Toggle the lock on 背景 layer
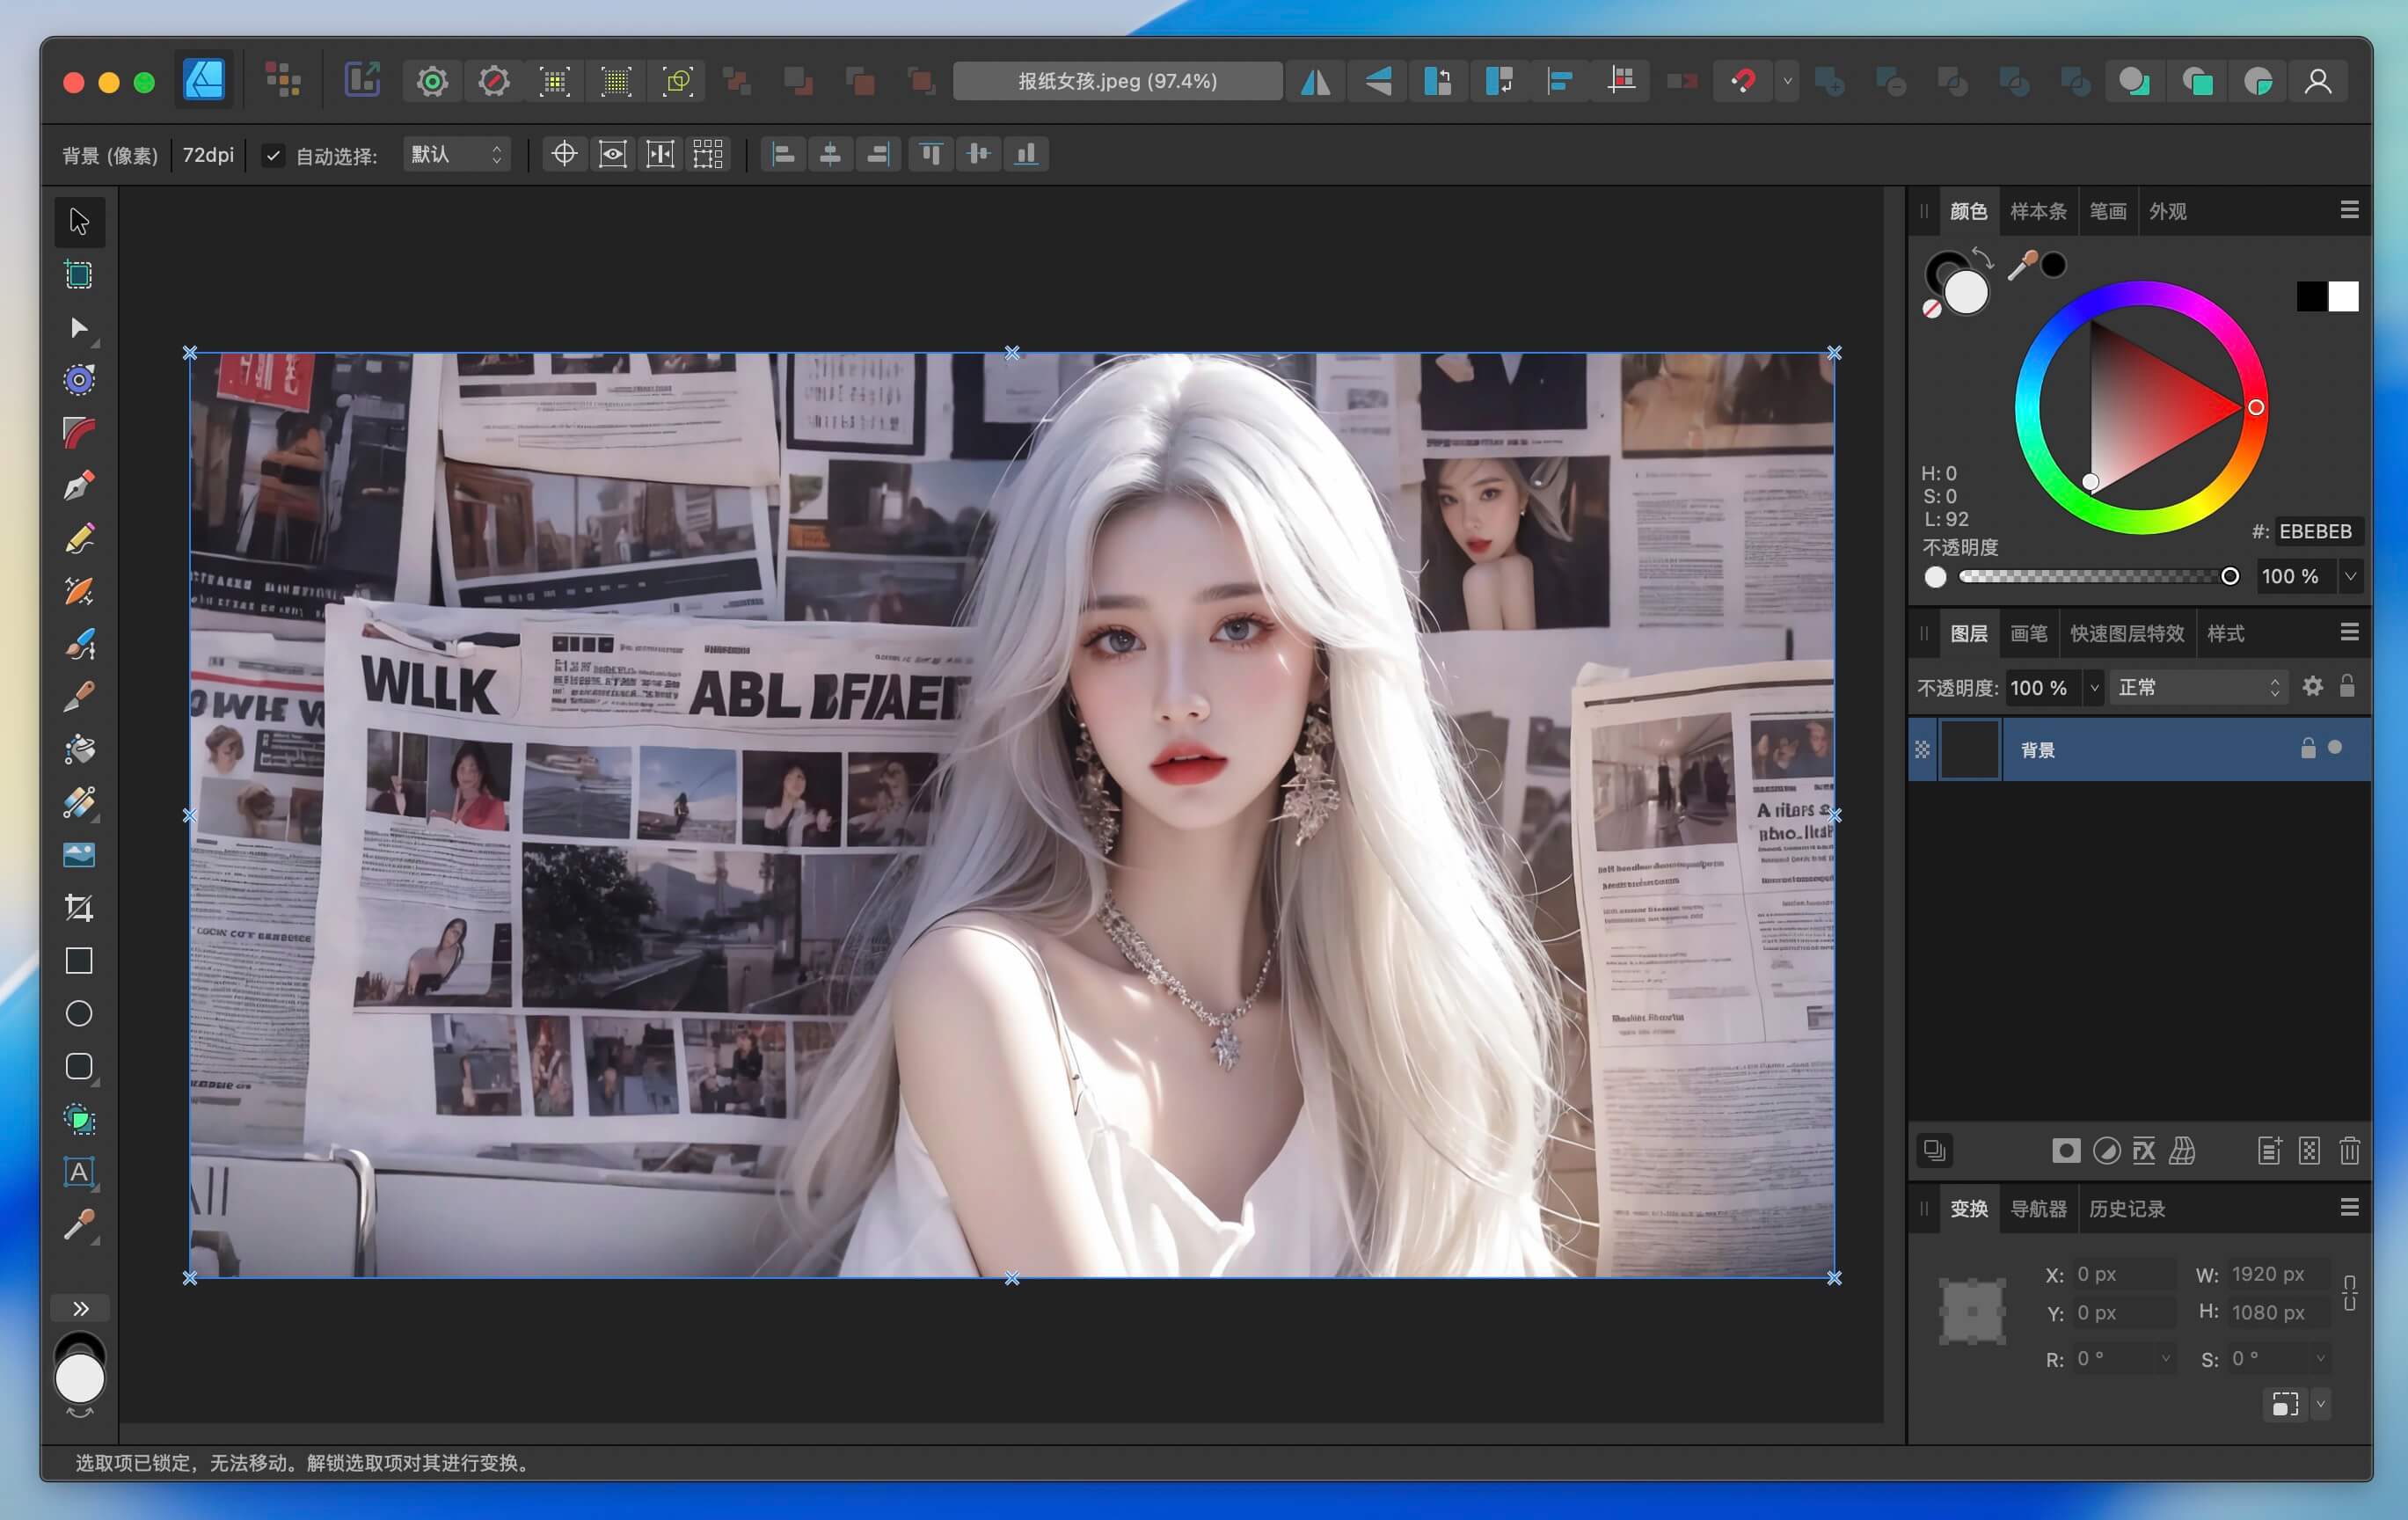Viewport: 2408px width, 1520px height. [2308, 749]
